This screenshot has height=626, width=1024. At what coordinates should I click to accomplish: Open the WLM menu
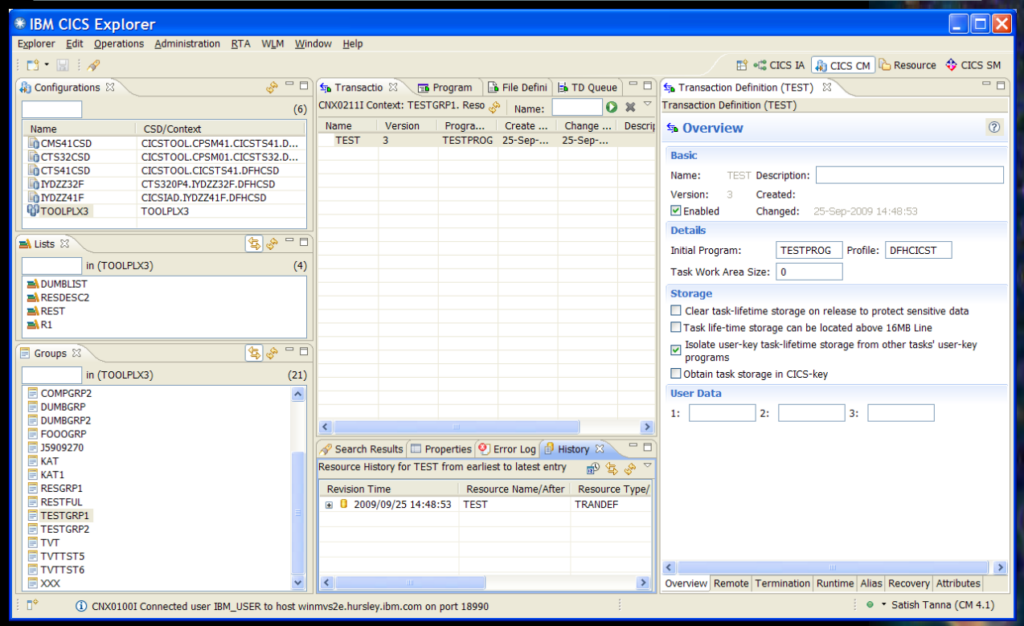pos(272,44)
